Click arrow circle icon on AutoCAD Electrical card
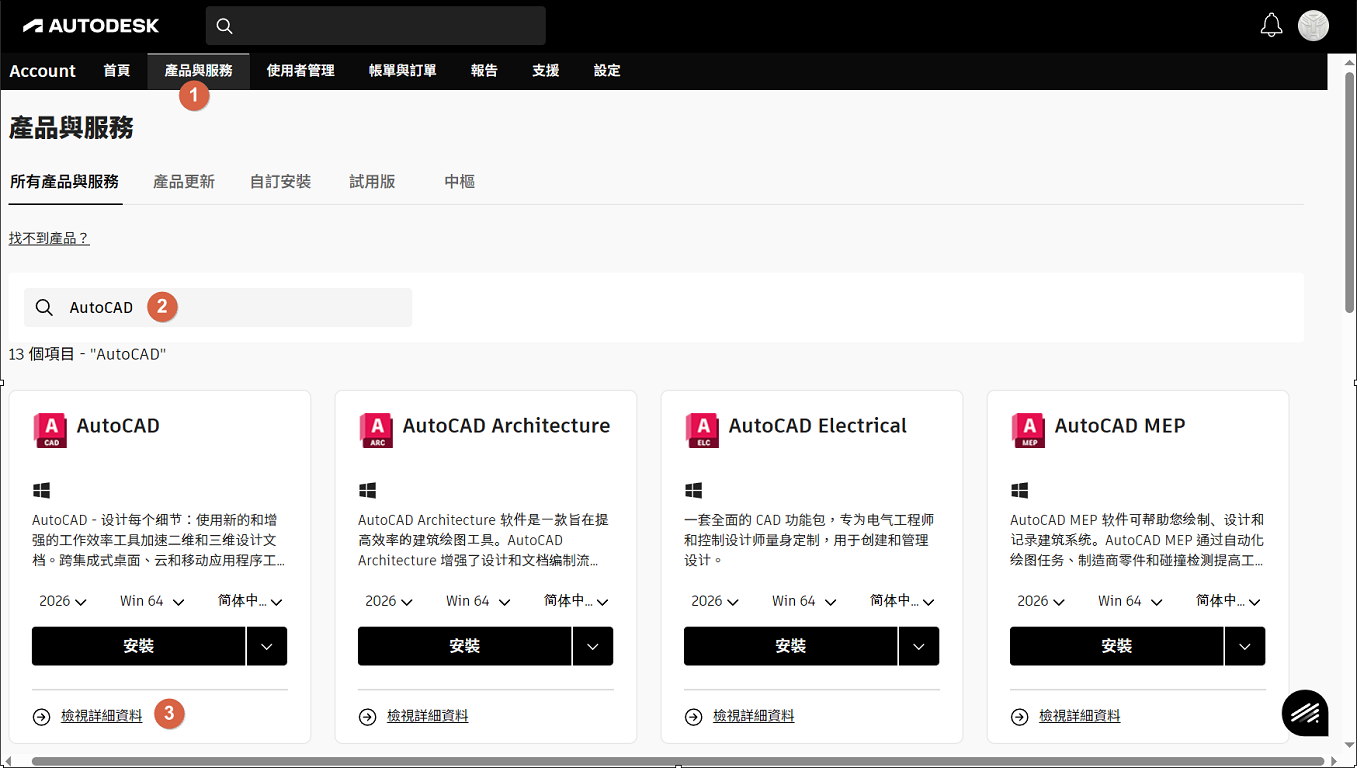This screenshot has height=768, width=1357. (x=693, y=716)
